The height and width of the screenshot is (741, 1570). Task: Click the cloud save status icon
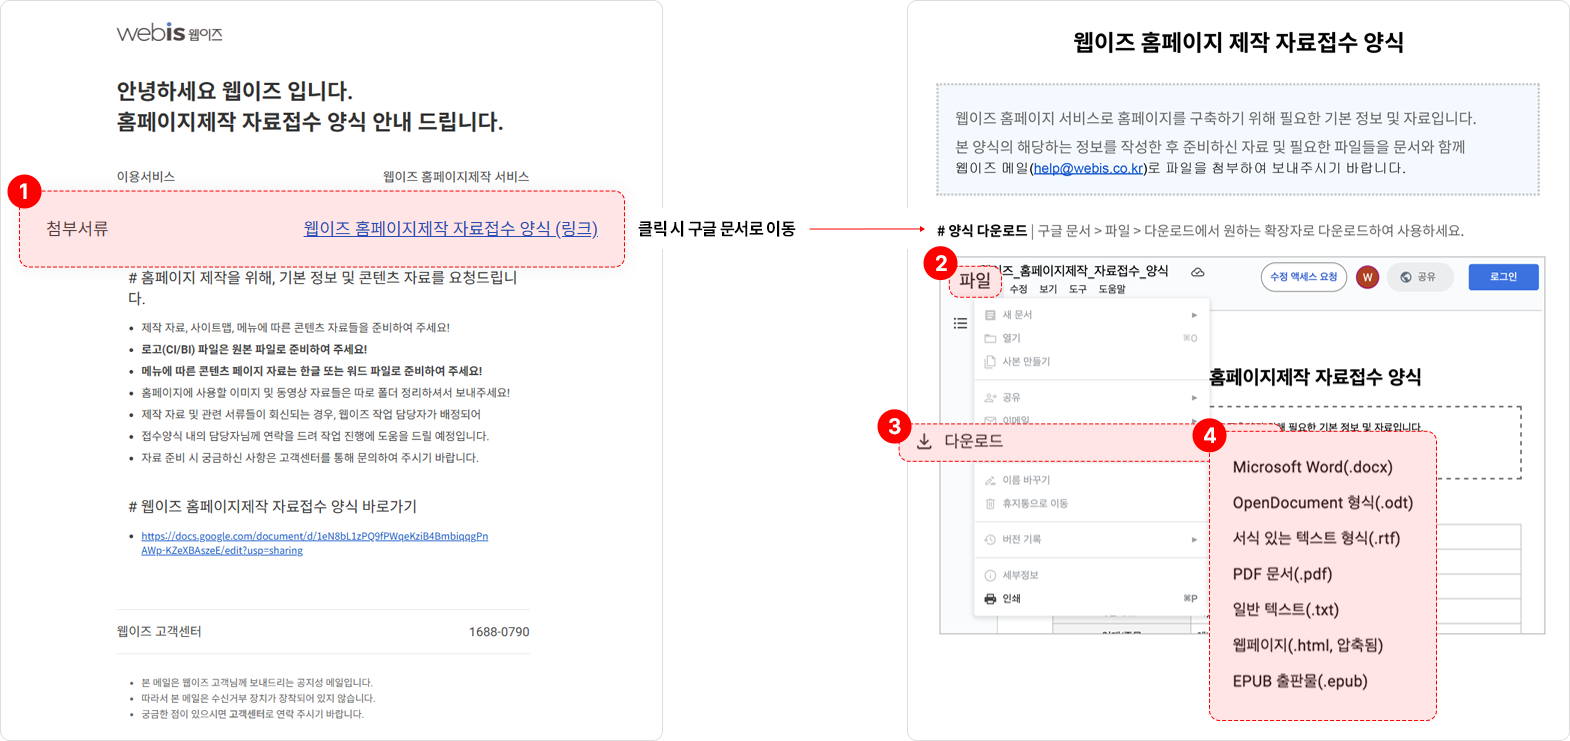tap(1197, 272)
